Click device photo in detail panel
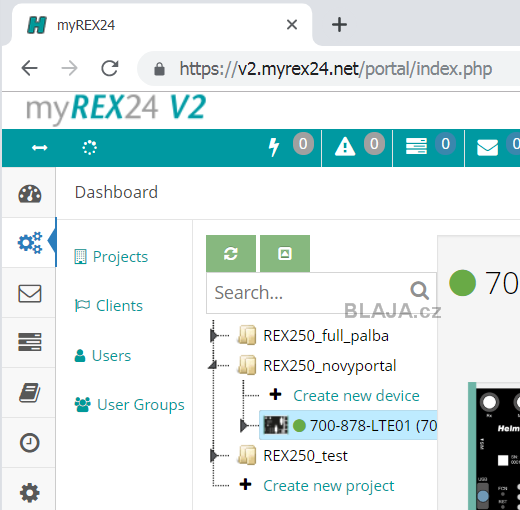 tap(495, 446)
